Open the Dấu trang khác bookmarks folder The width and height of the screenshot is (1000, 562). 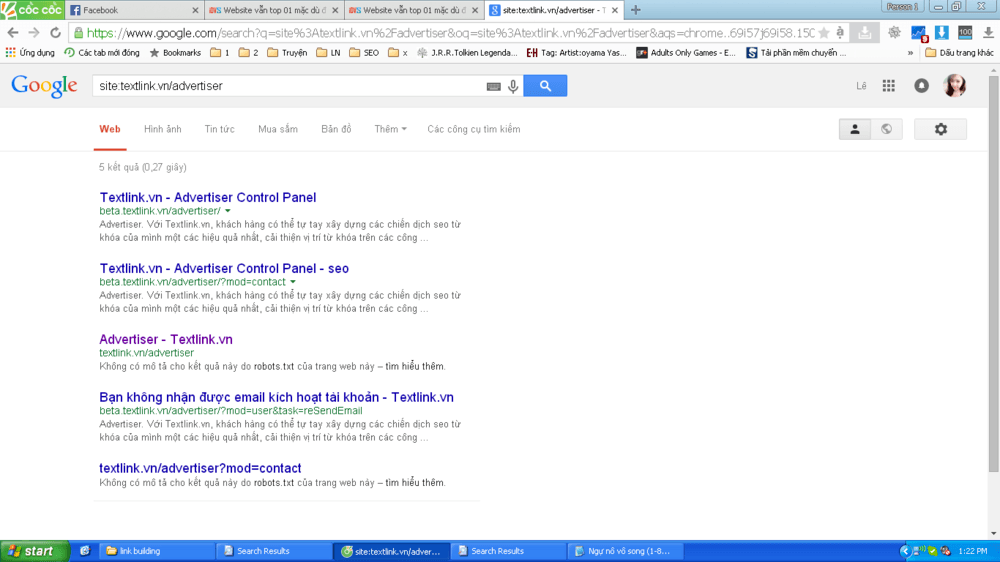[x=959, y=53]
